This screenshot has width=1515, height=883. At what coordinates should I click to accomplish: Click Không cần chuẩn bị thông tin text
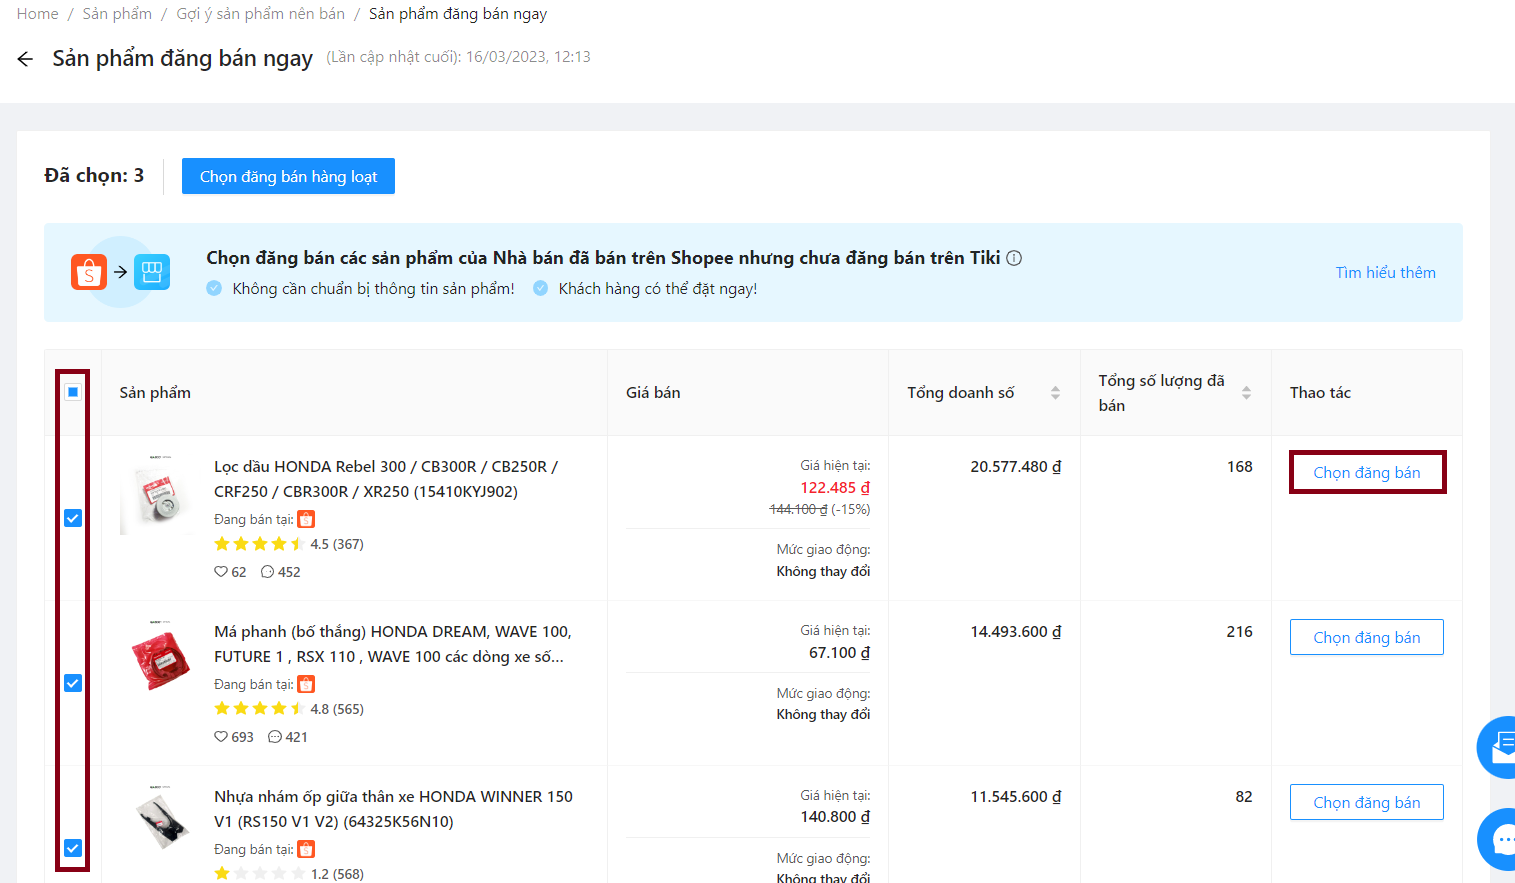coord(373,289)
